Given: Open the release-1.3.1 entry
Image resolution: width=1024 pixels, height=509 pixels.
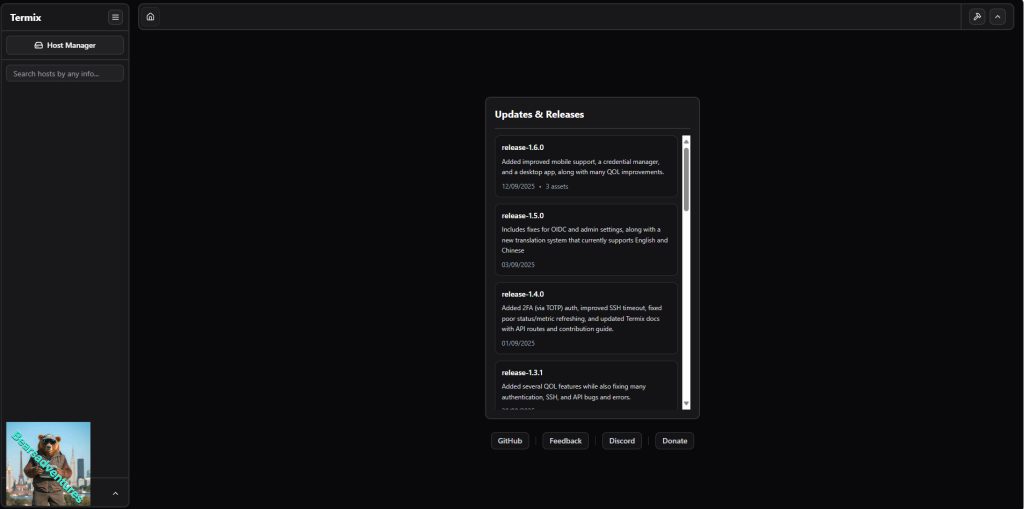Looking at the screenshot, I should pyautogui.click(x=587, y=386).
